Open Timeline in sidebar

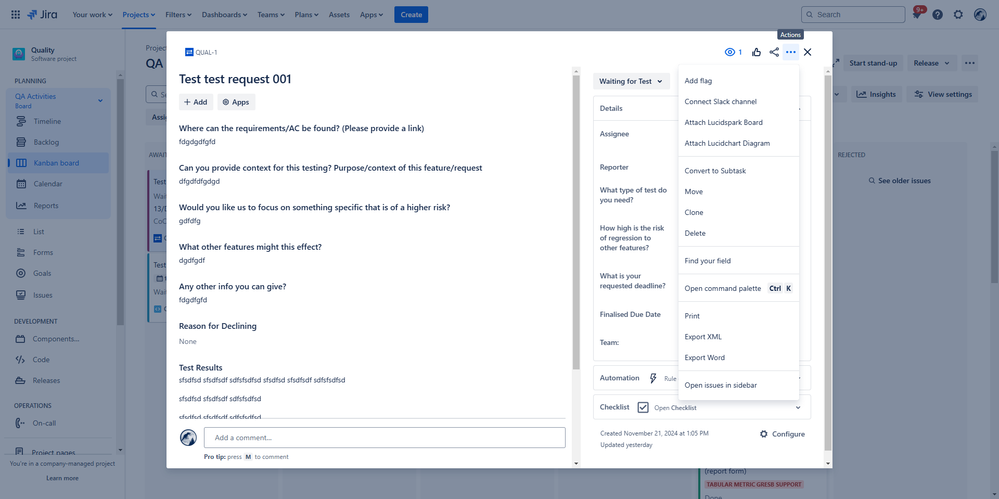[x=59, y=121]
